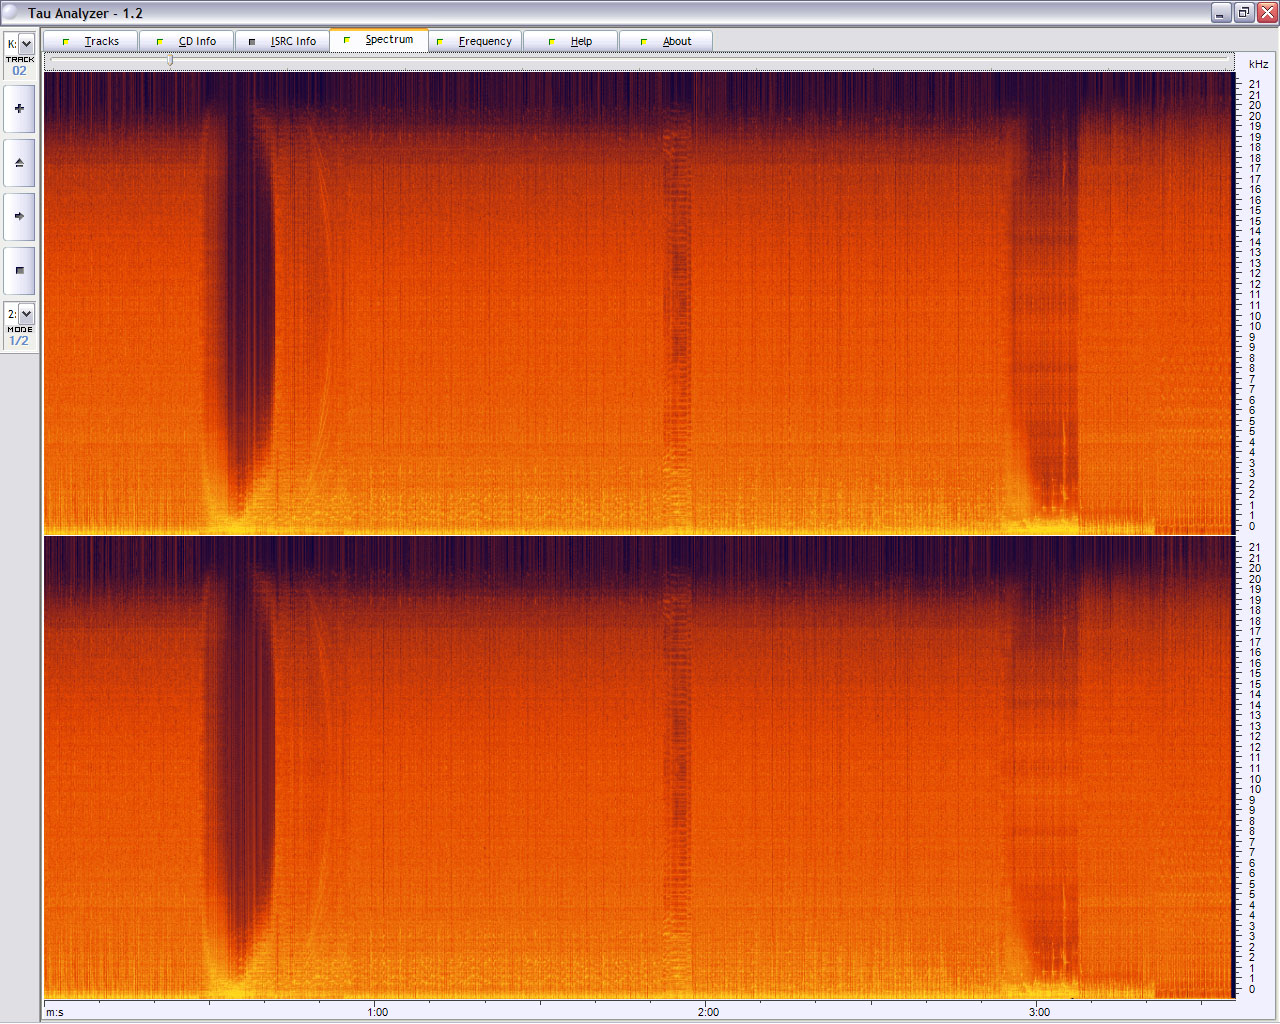This screenshot has height=1024, width=1280.
Task: Click the Tau Analyzer title bar icon
Action: 11,13
